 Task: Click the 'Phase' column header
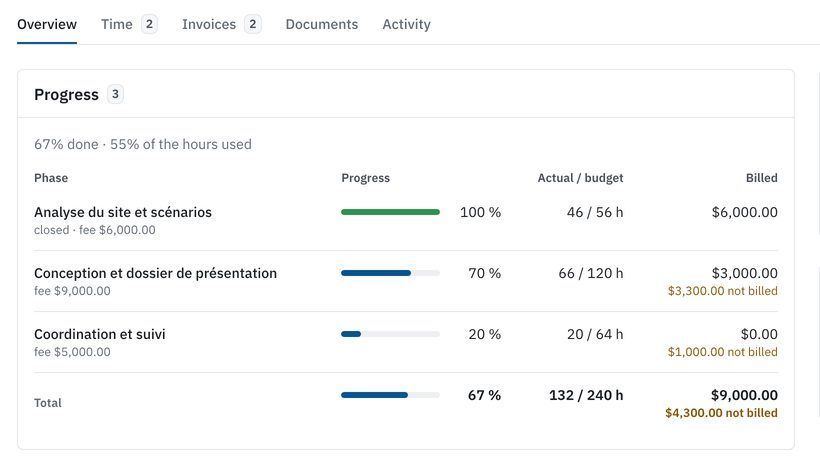[x=51, y=178]
